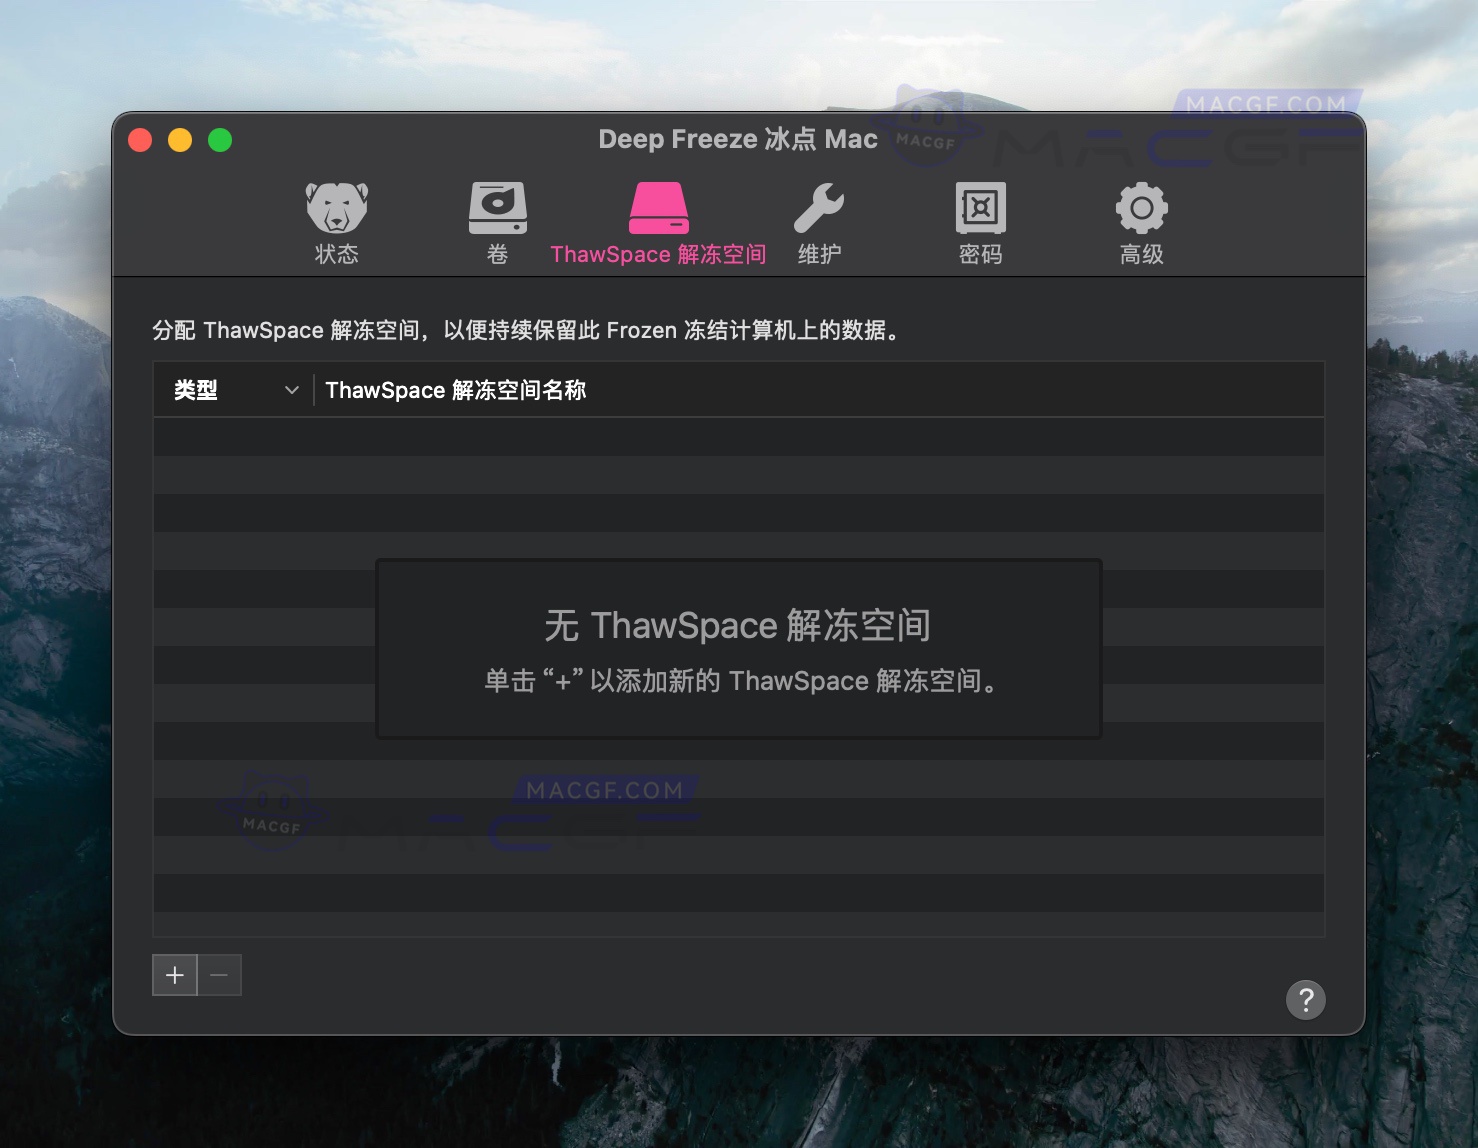The width and height of the screenshot is (1478, 1148).
Task: Click the red close traffic light
Action: [140, 140]
